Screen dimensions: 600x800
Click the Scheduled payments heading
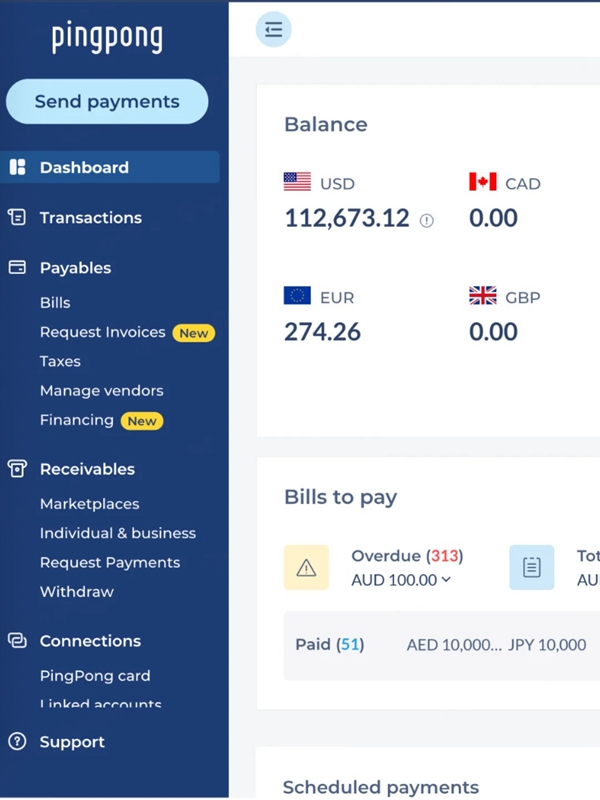(x=381, y=787)
